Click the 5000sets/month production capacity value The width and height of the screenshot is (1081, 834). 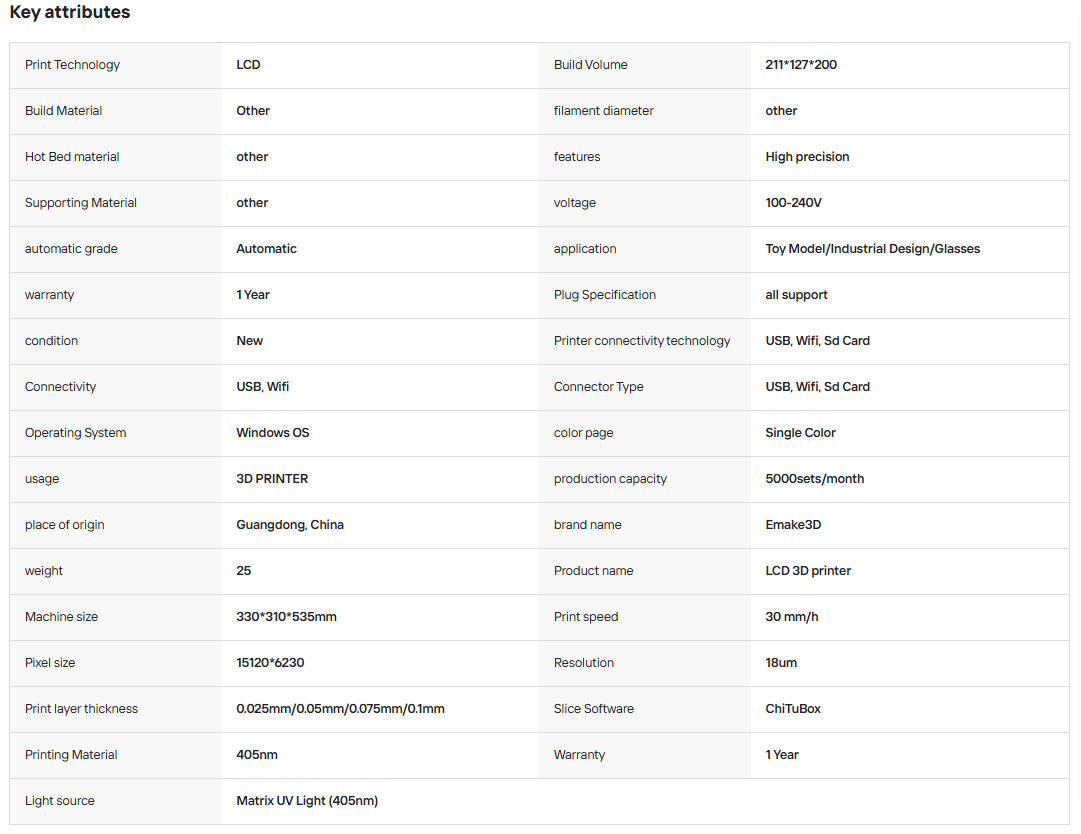pos(815,479)
